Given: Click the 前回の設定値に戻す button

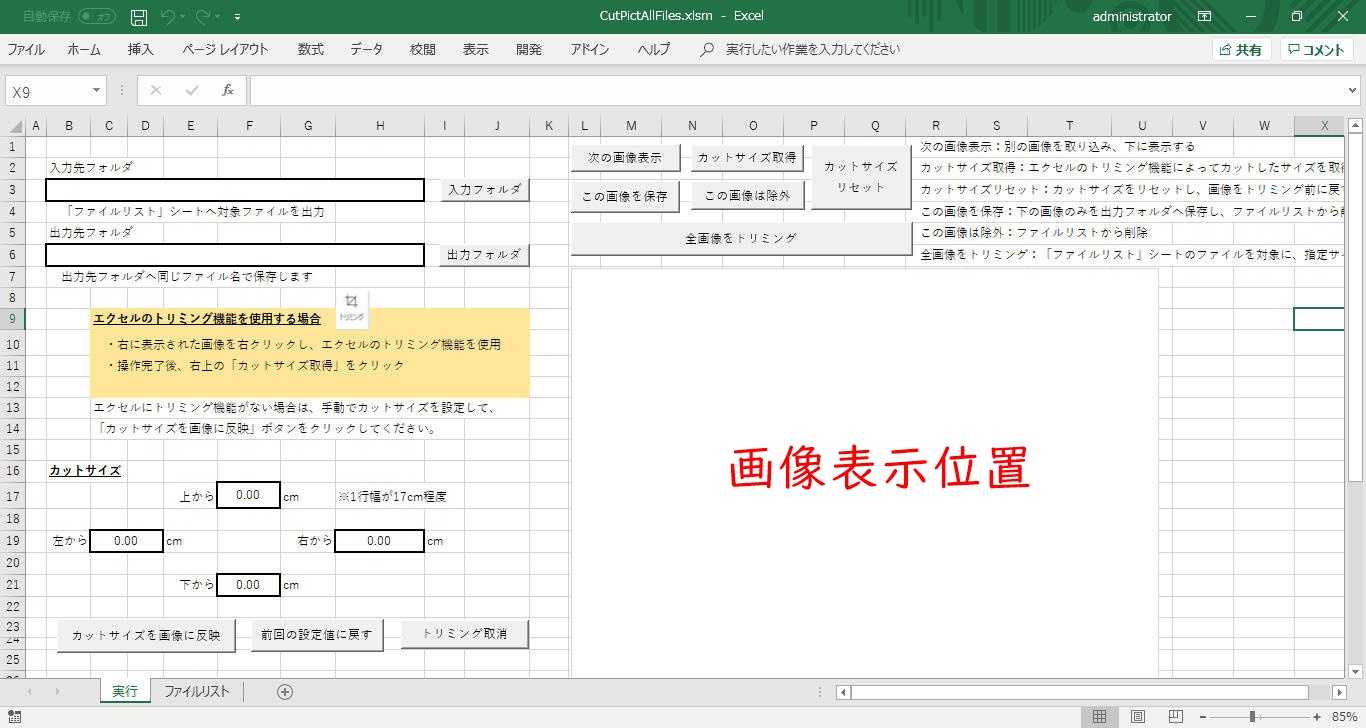Looking at the screenshot, I should (x=316, y=636).
